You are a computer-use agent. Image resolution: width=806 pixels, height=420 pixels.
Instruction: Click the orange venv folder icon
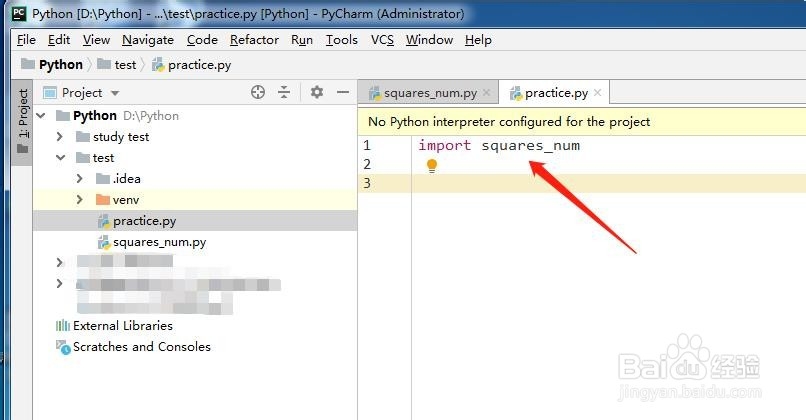(103, 199)
